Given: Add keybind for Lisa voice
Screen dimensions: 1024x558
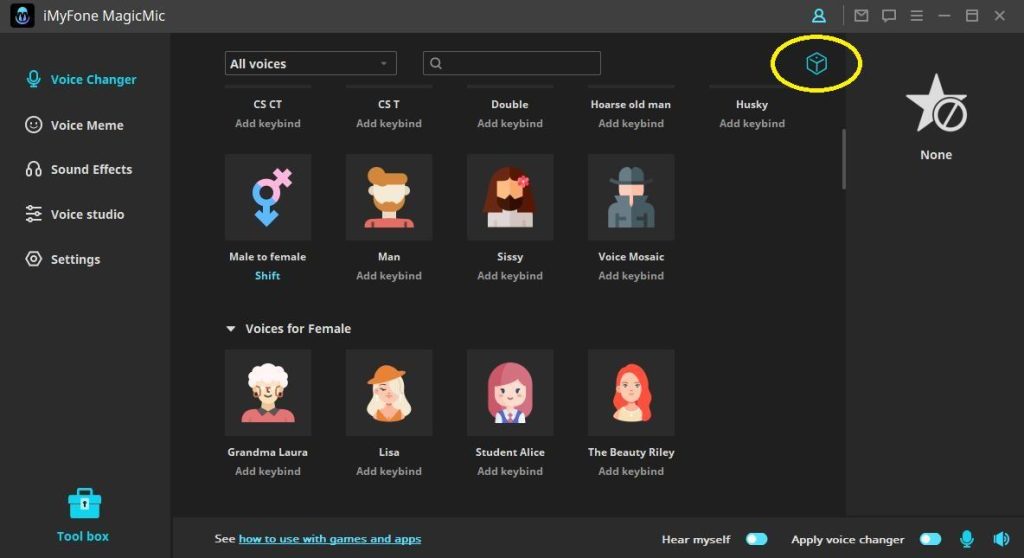Looking at the screenshot, I should [x=389, y=471].
